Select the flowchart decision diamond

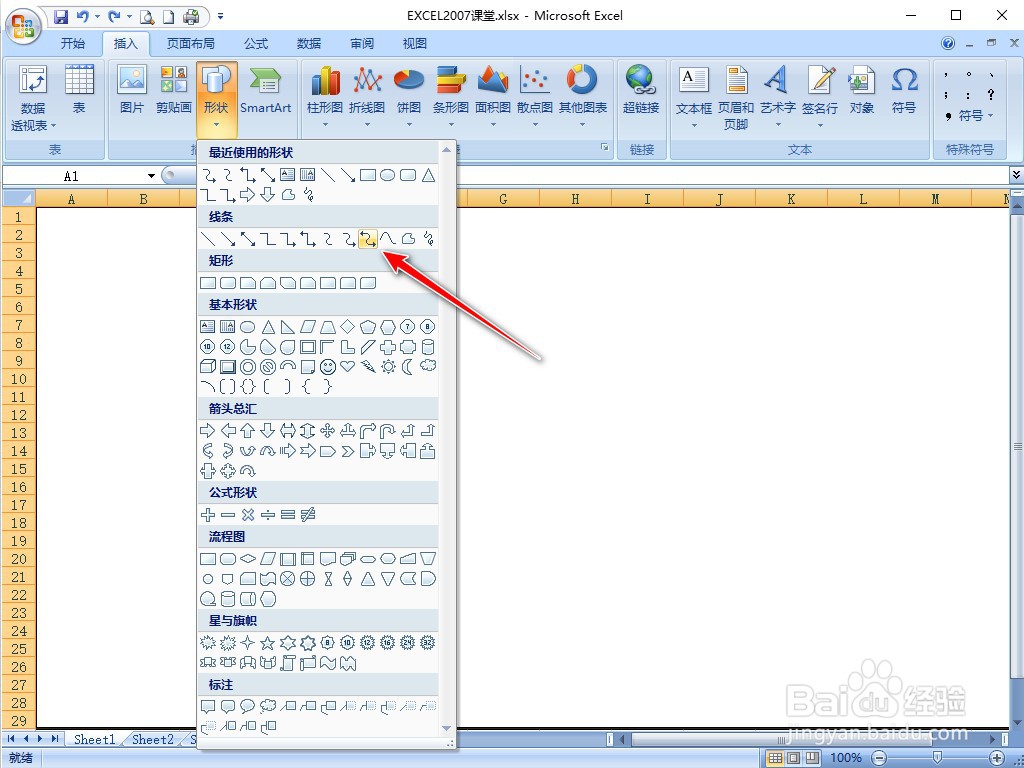248,559
